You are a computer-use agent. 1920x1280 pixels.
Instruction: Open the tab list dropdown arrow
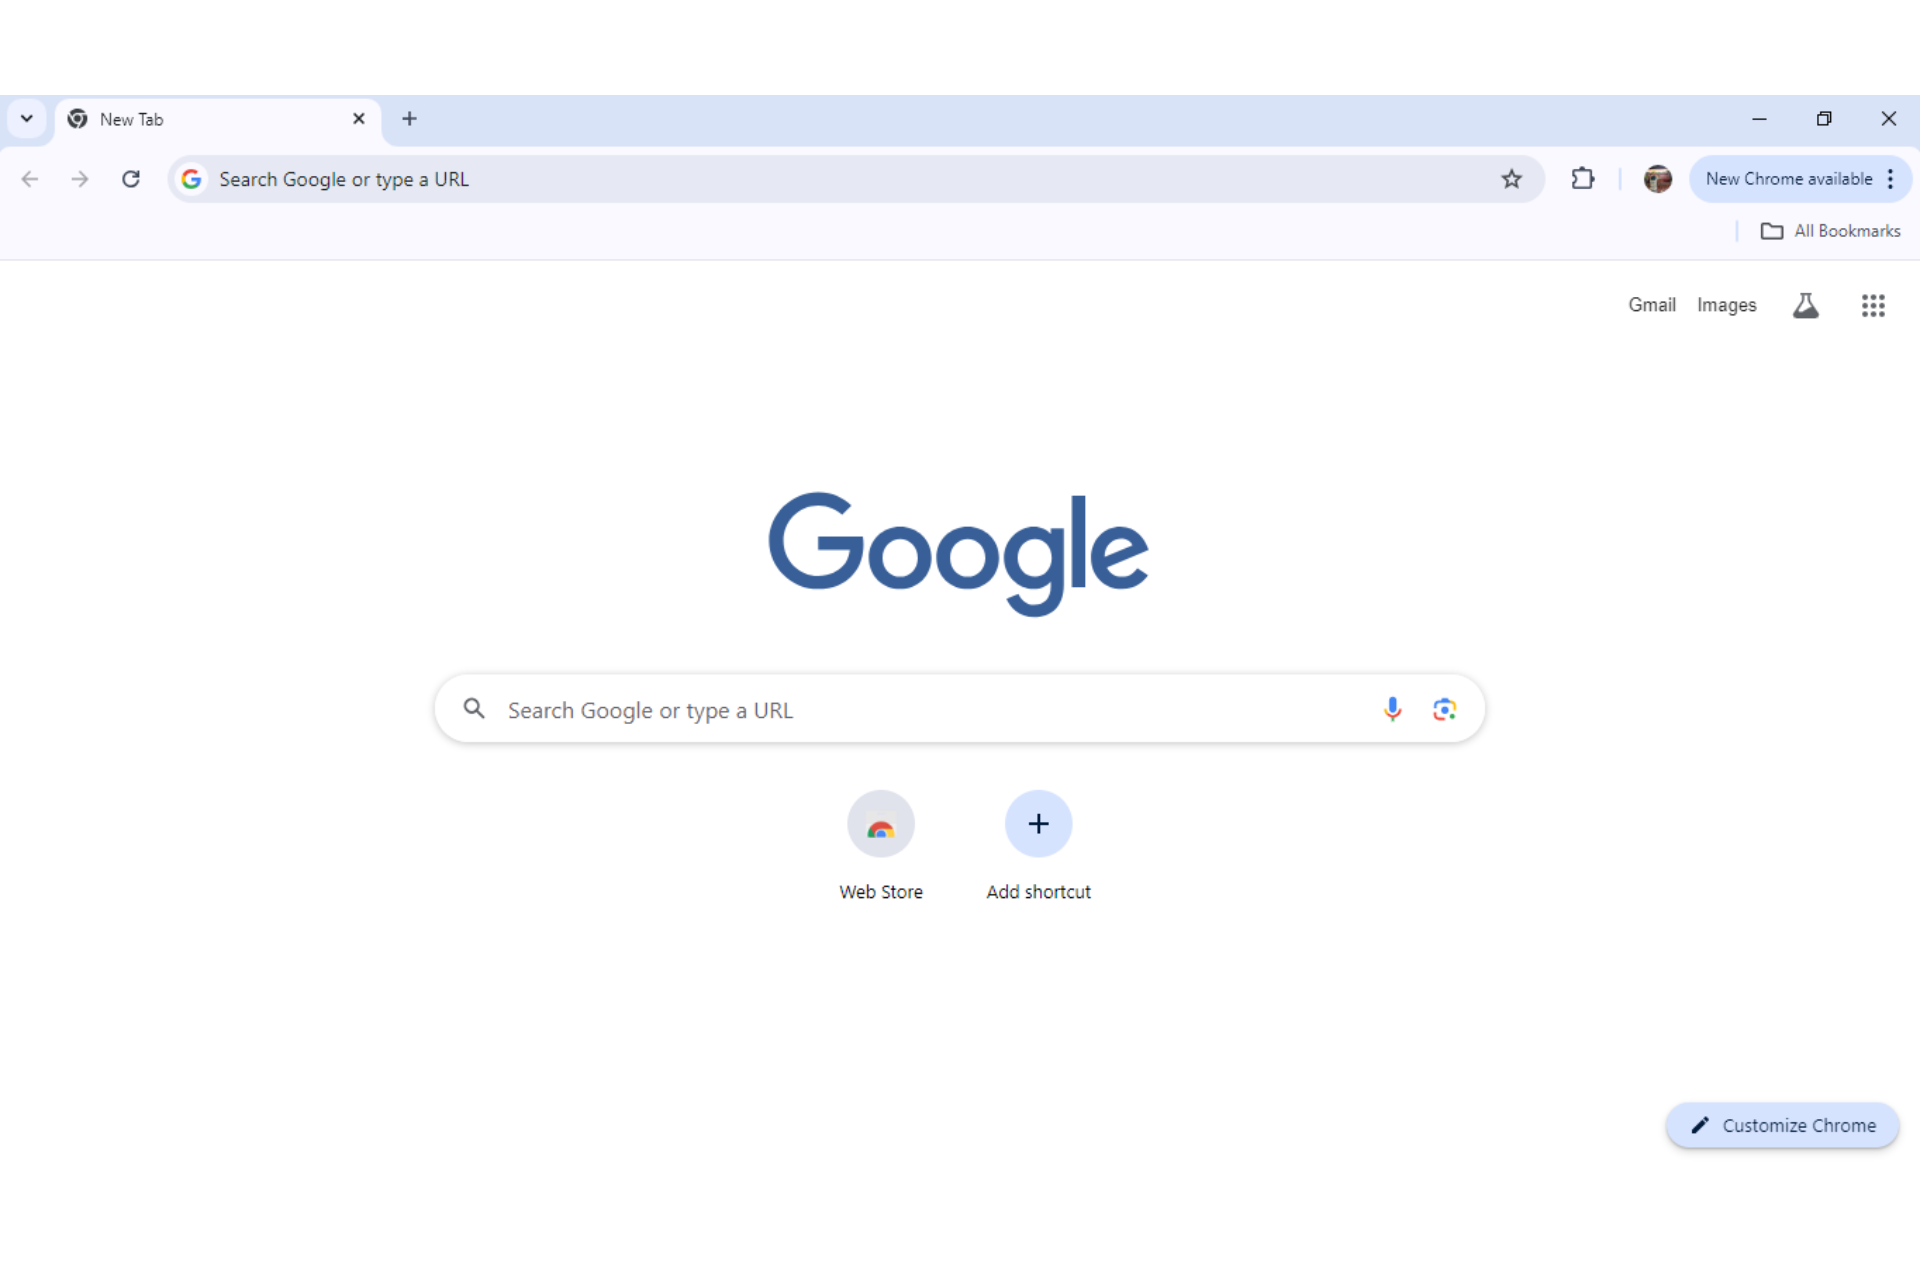27,119
